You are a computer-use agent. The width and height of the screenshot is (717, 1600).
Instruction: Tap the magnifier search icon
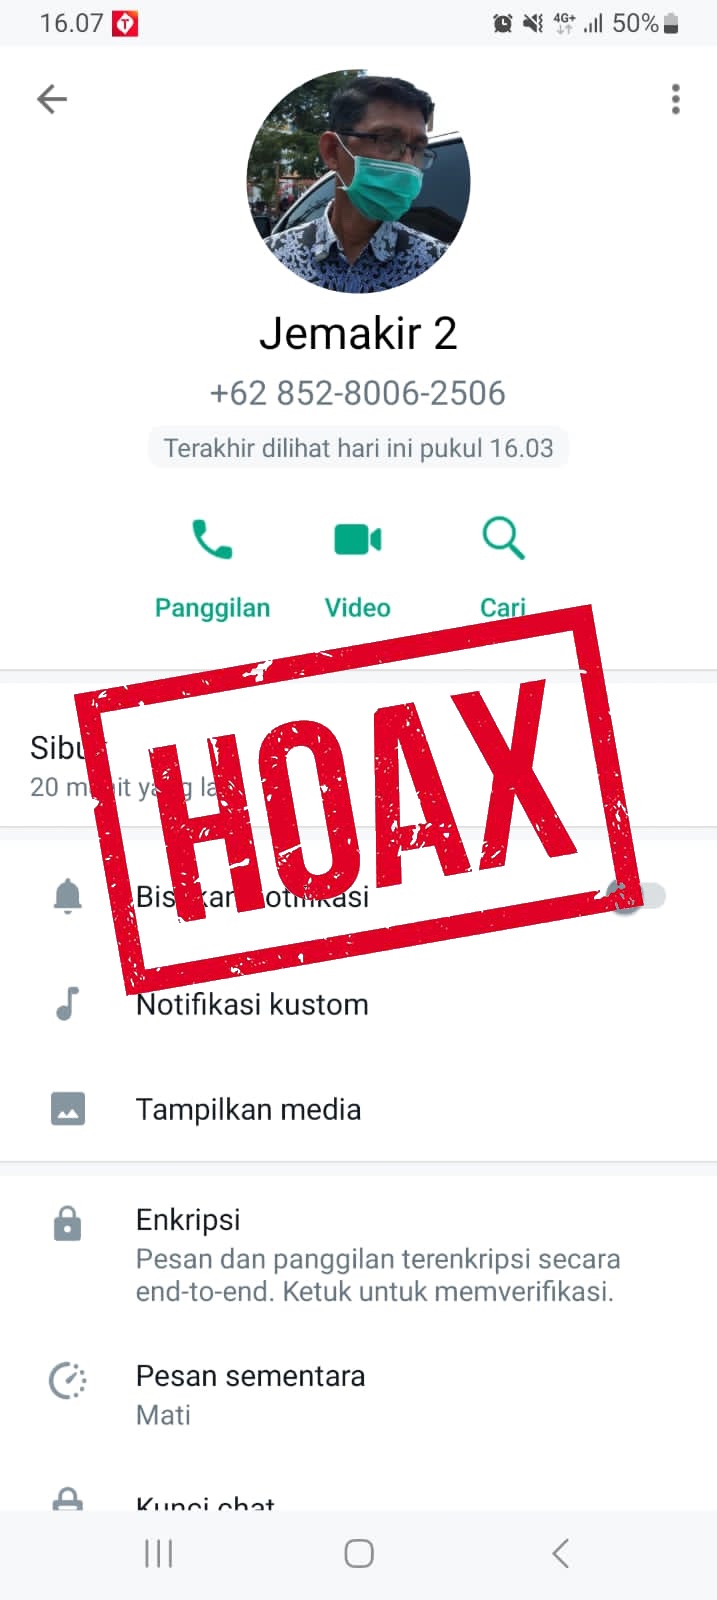[x=503, y=538]
